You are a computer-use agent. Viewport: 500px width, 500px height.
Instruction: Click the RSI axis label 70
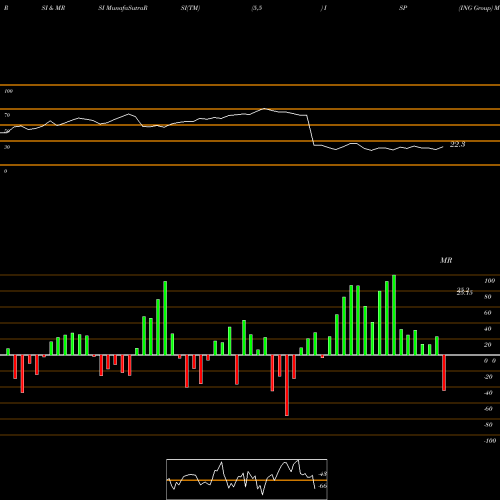[x=7, y=115]
